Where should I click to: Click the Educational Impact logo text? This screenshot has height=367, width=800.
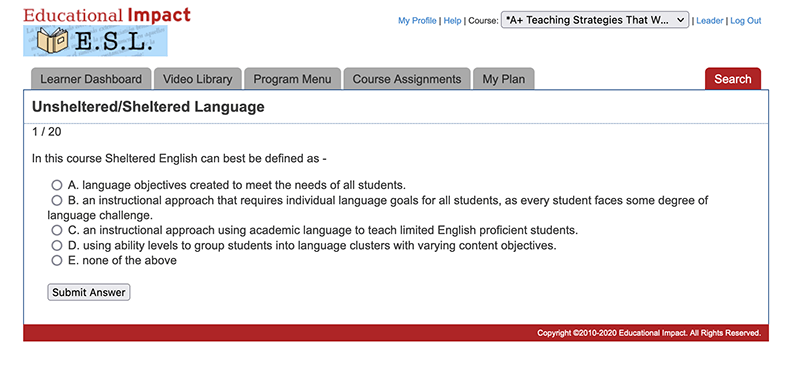tap(107, 15)
